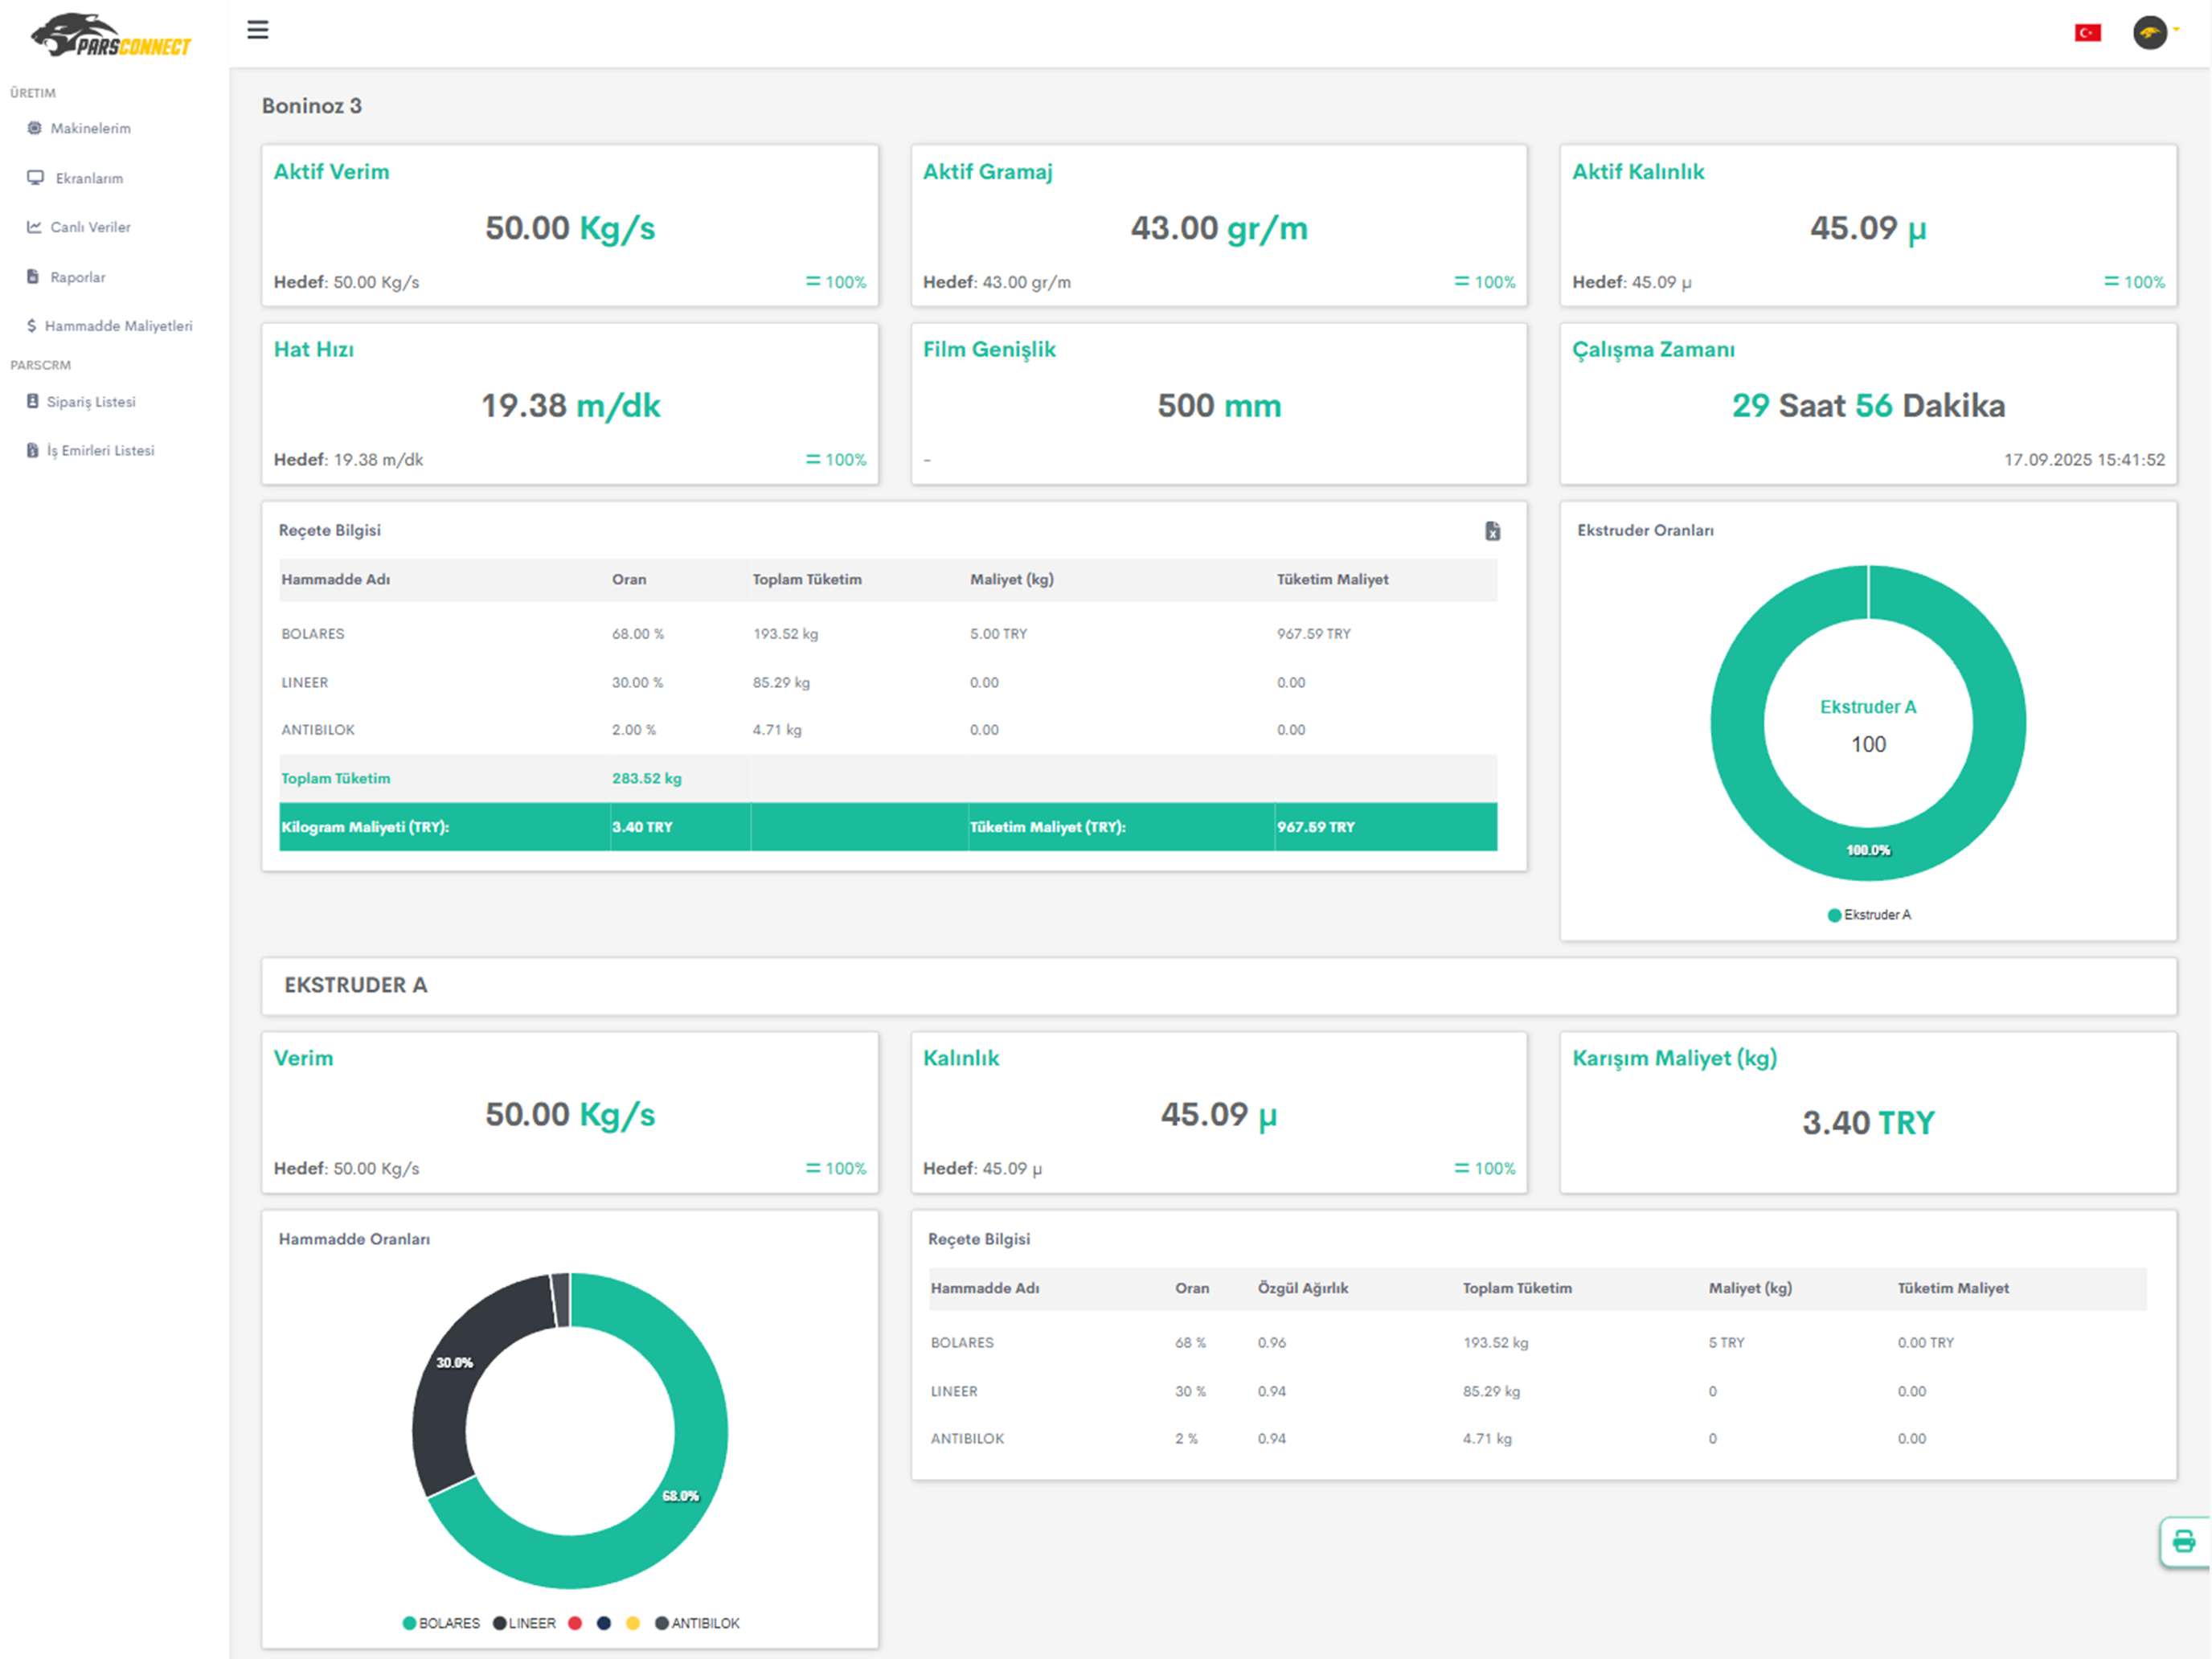This screenshot has height=1659, width=2212.
Task: Click the Sipariş Listesi clipboard icon
Action: [33, 401]
